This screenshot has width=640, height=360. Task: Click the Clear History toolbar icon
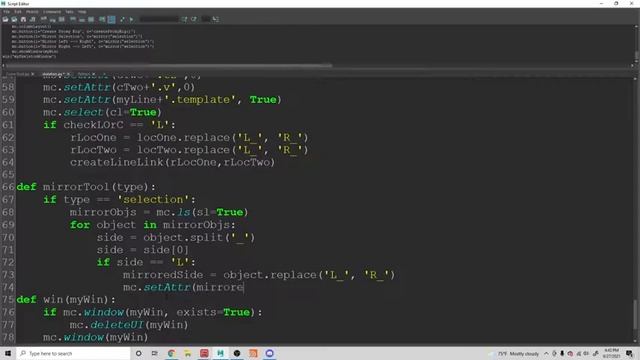(x=43, y=19)
